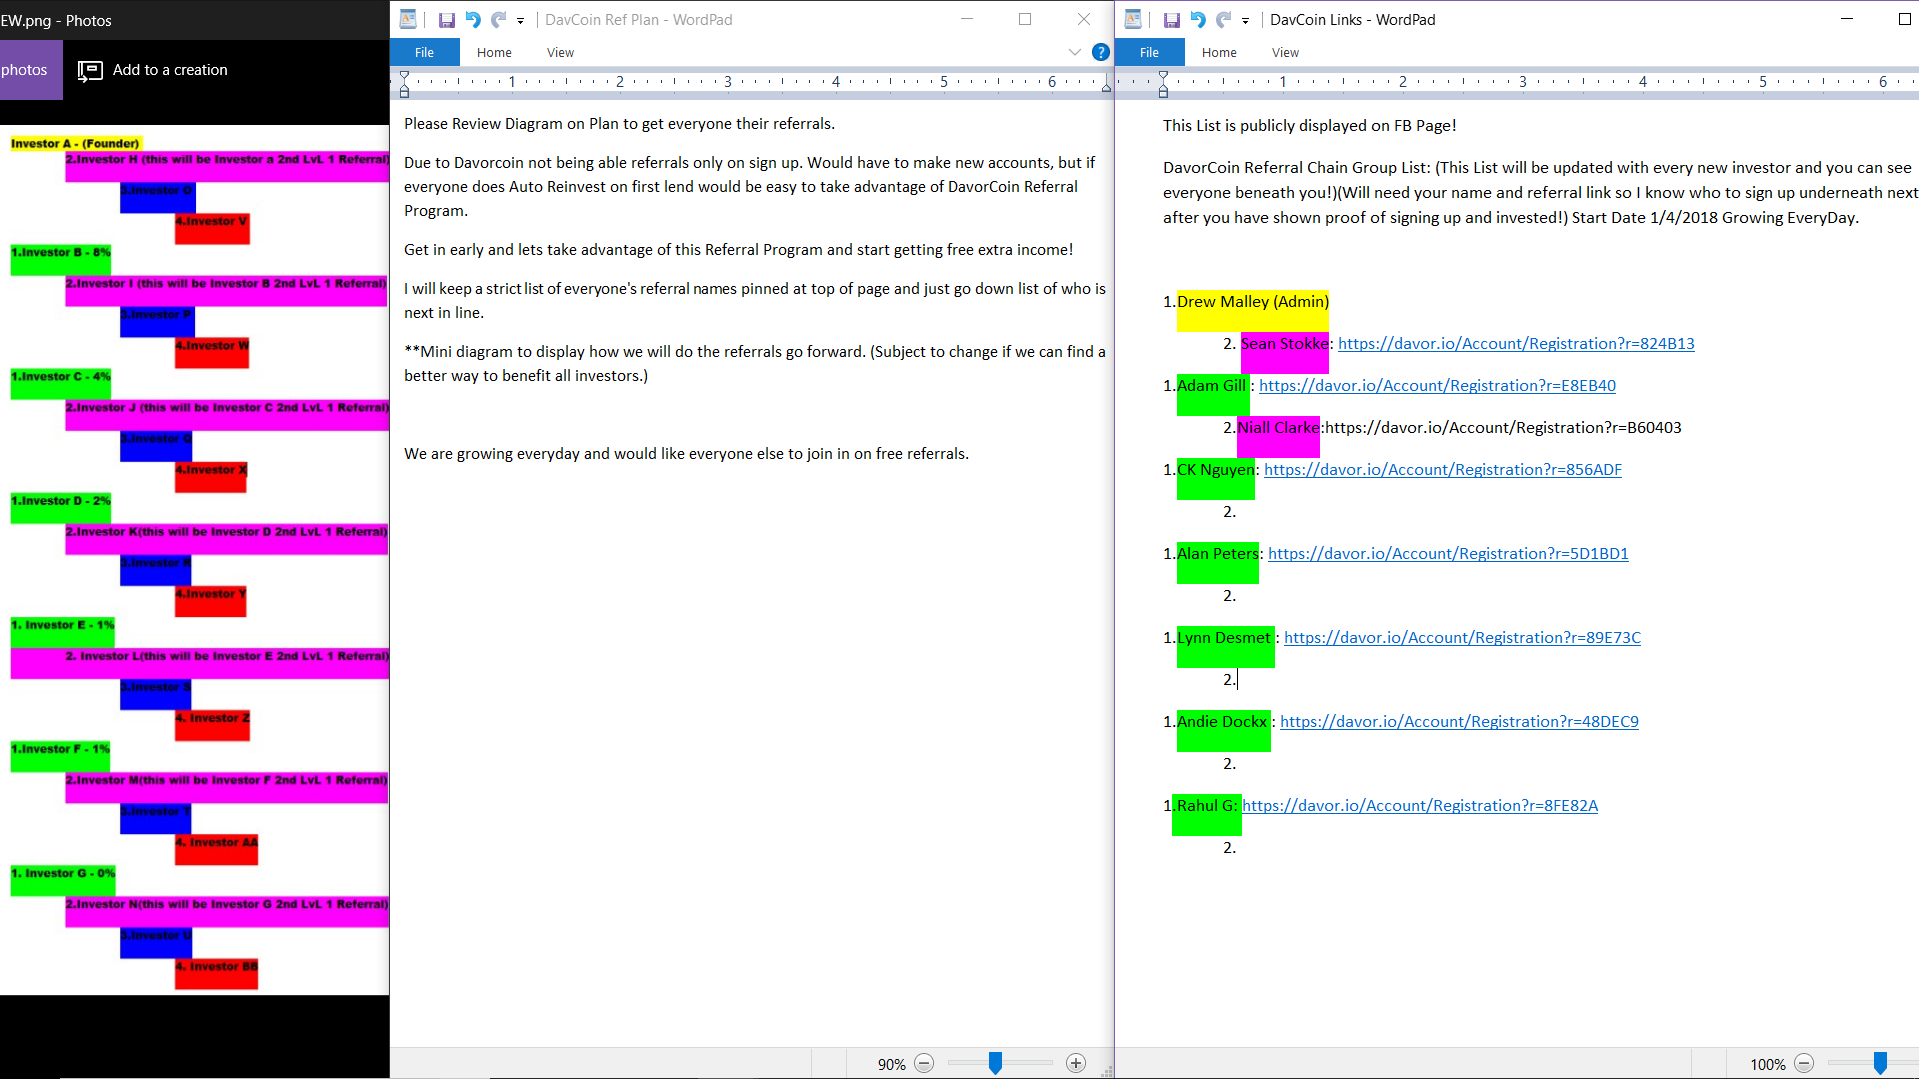The width and height of the screenshot is (1919, 1079).
Task: Open View tab in DavCoin Ref Plan
Action: coord(560,53)
